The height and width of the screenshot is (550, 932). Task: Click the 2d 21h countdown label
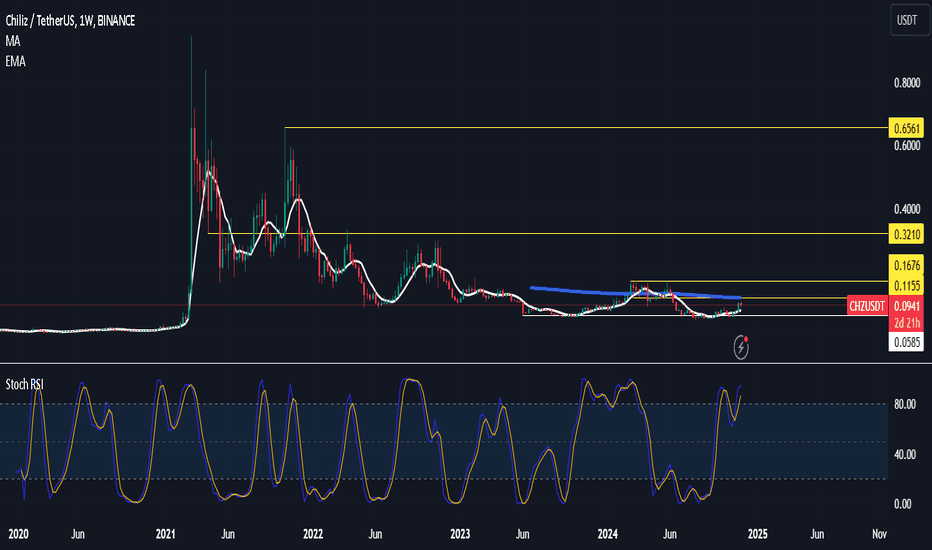[906, 323]
